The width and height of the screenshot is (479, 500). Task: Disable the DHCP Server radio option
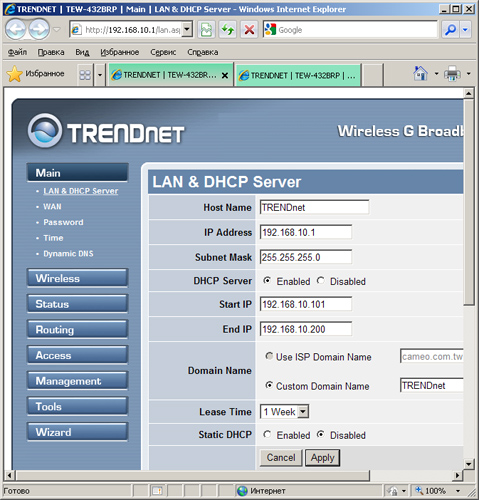[x=321, y=281]
